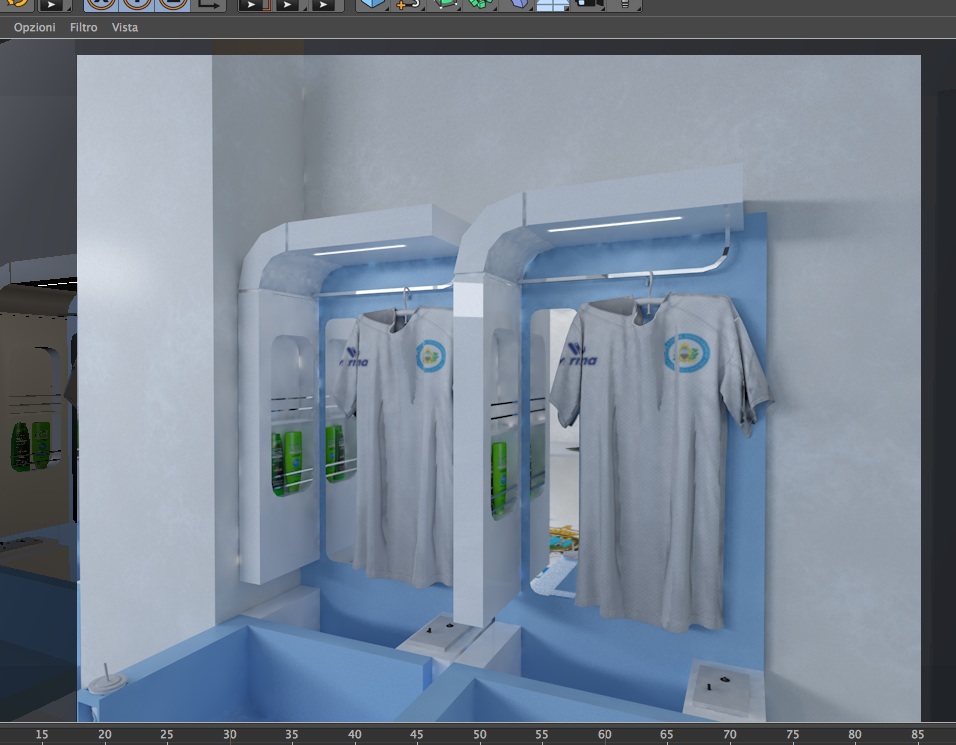The width and height of the screenshot is (956, 745).
Task: Open the Opzioni menu
Action: [34, 27]
